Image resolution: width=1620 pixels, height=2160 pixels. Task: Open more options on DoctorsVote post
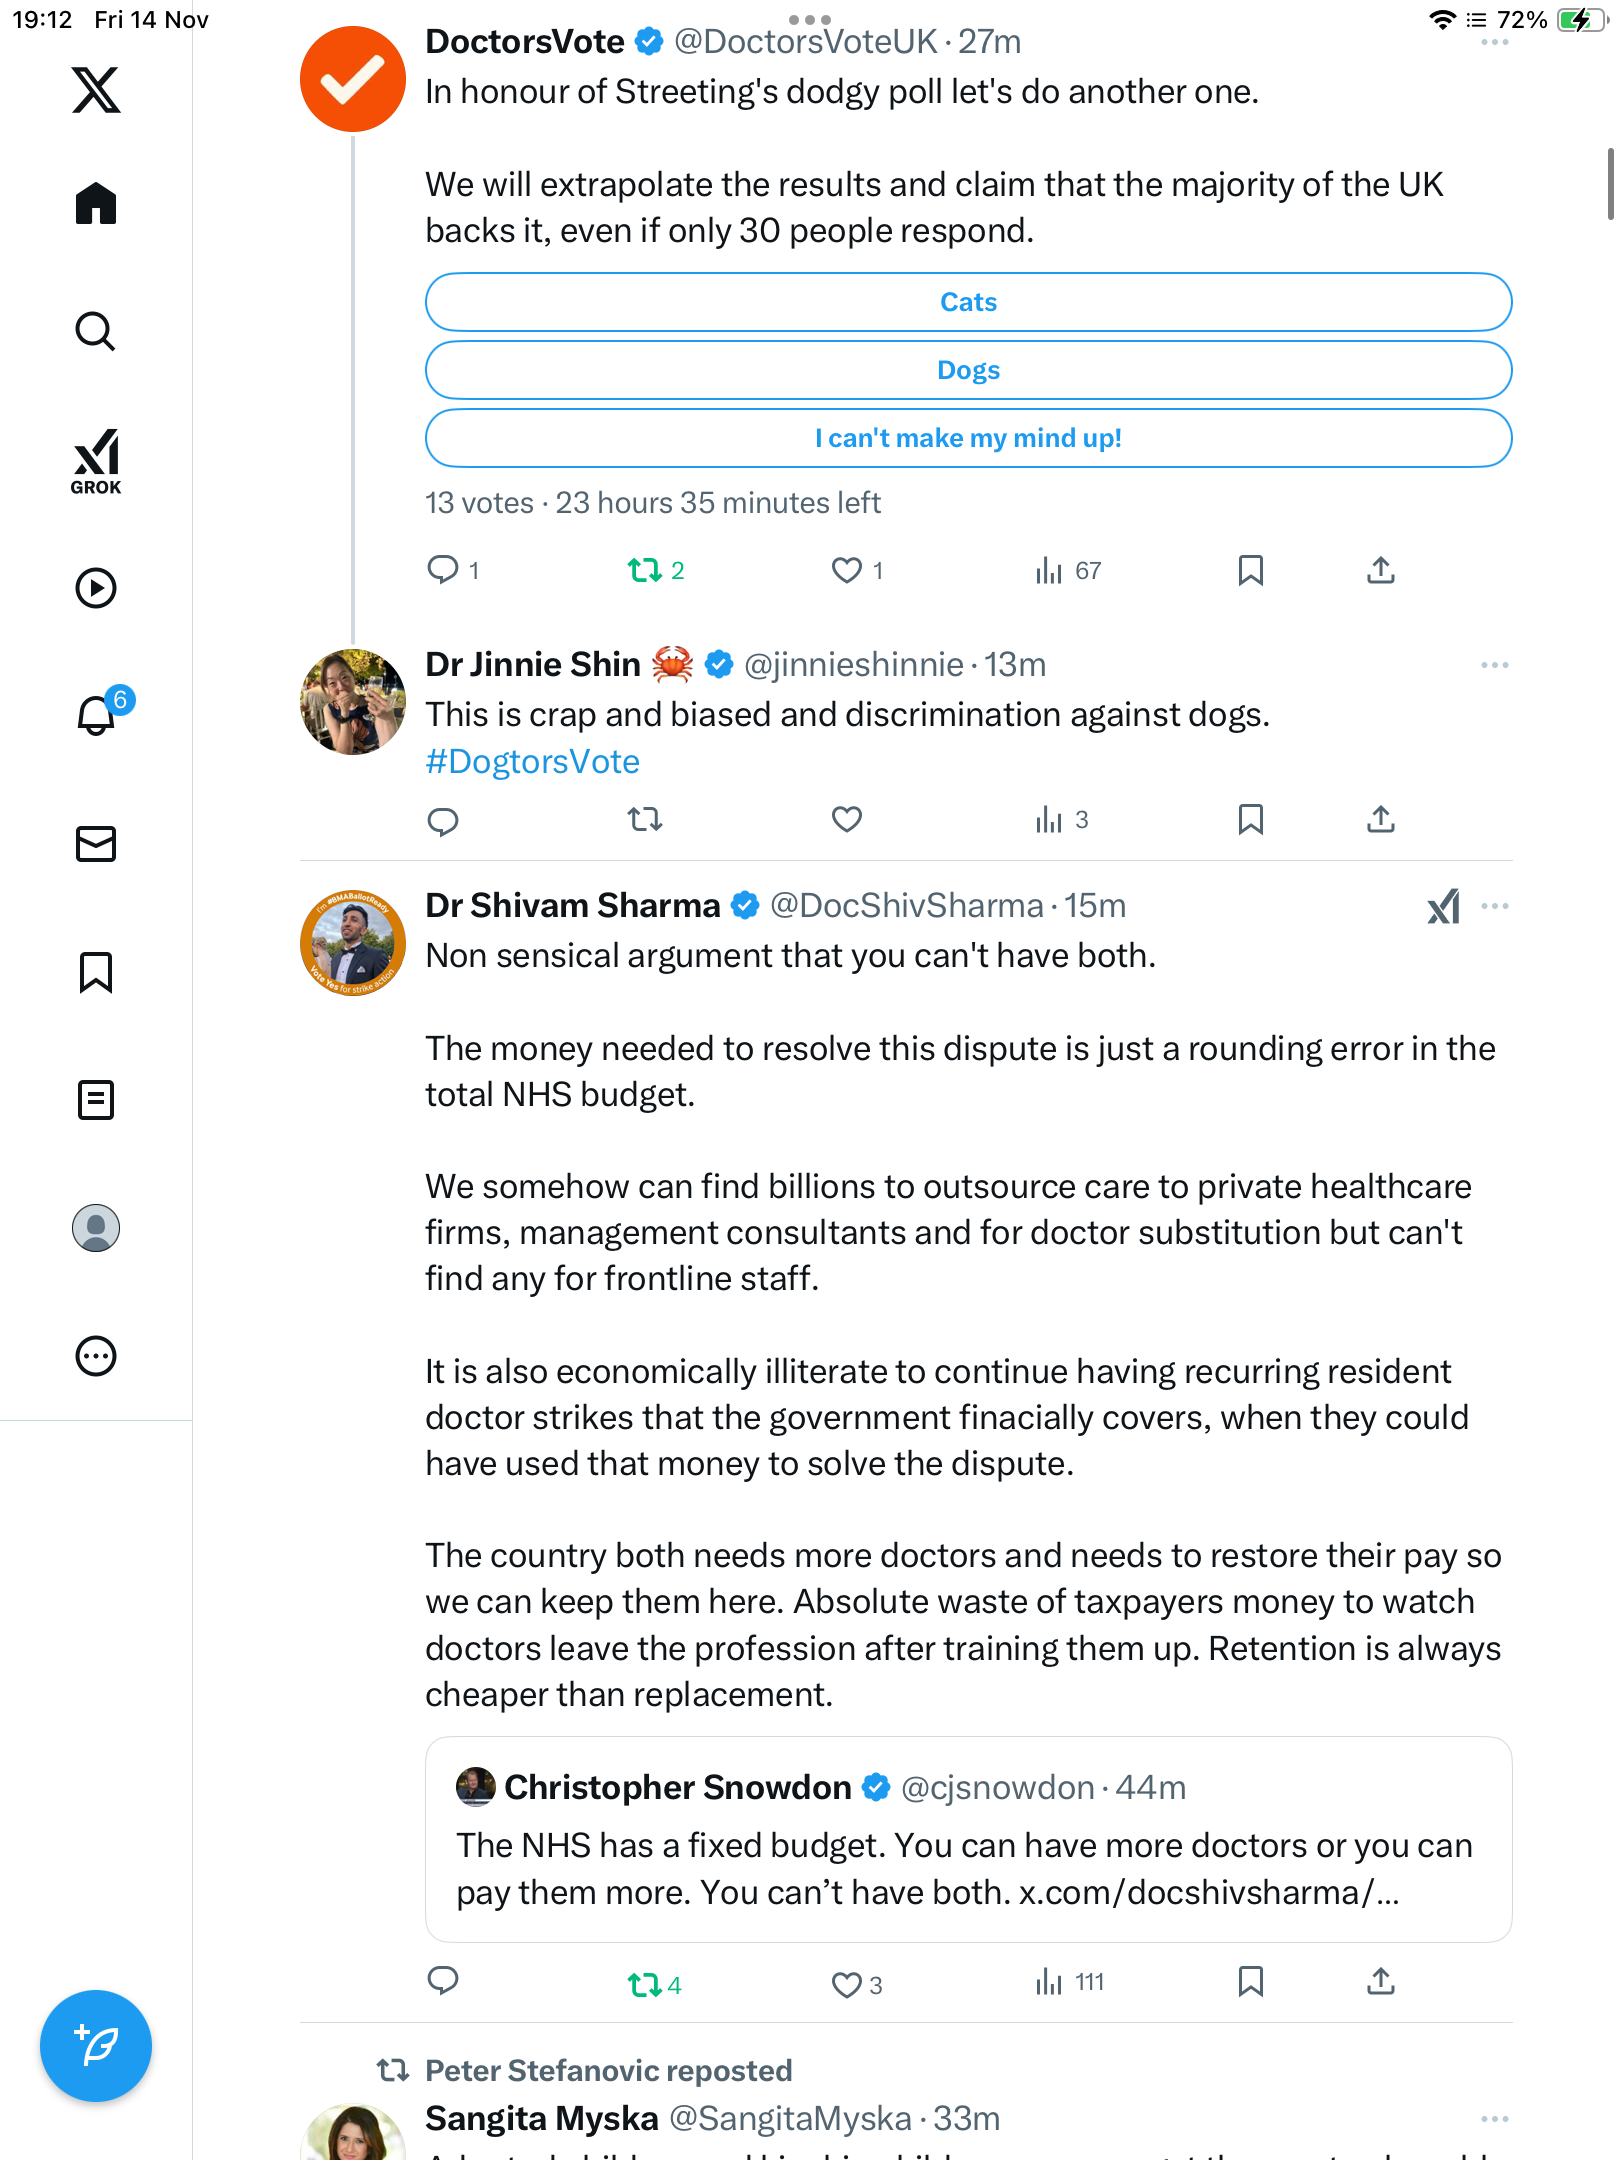[1494, 42]
